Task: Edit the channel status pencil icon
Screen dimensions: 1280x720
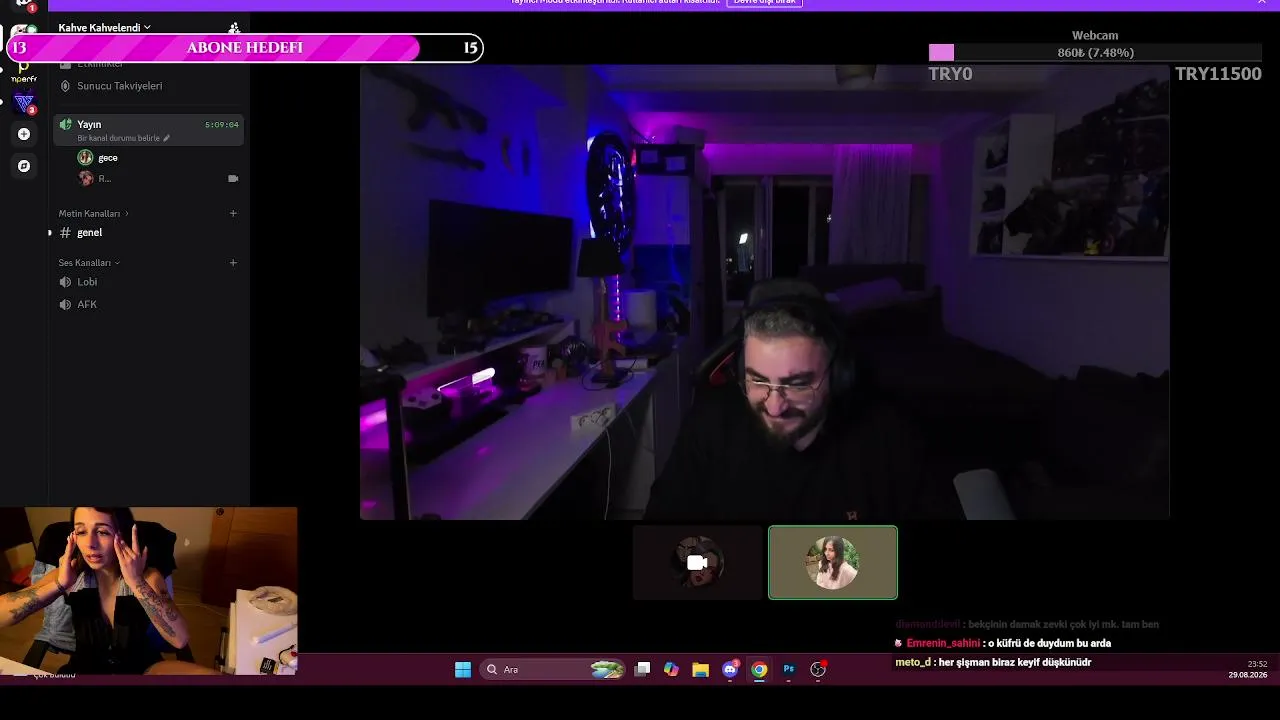Action: tap(167, 138)
